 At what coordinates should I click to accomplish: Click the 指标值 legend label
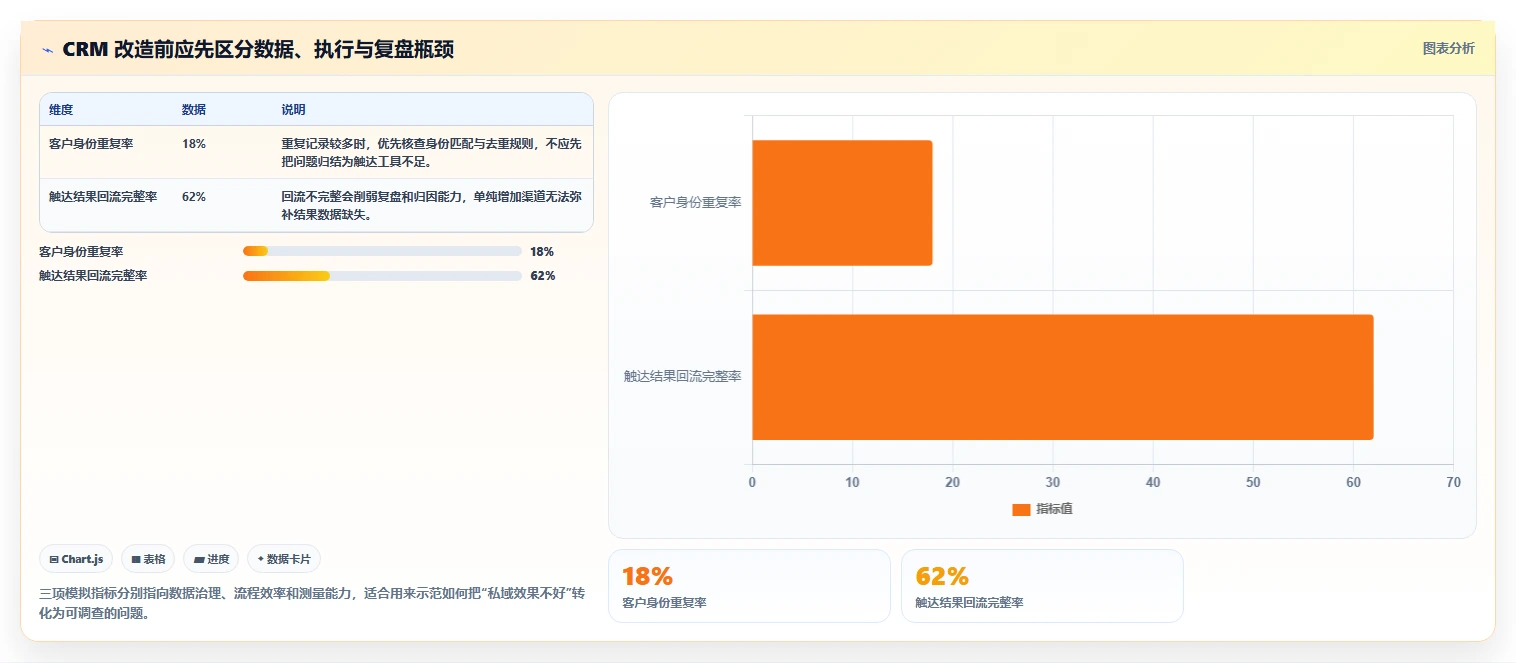pyautogui.click(x=1054, y=509)
